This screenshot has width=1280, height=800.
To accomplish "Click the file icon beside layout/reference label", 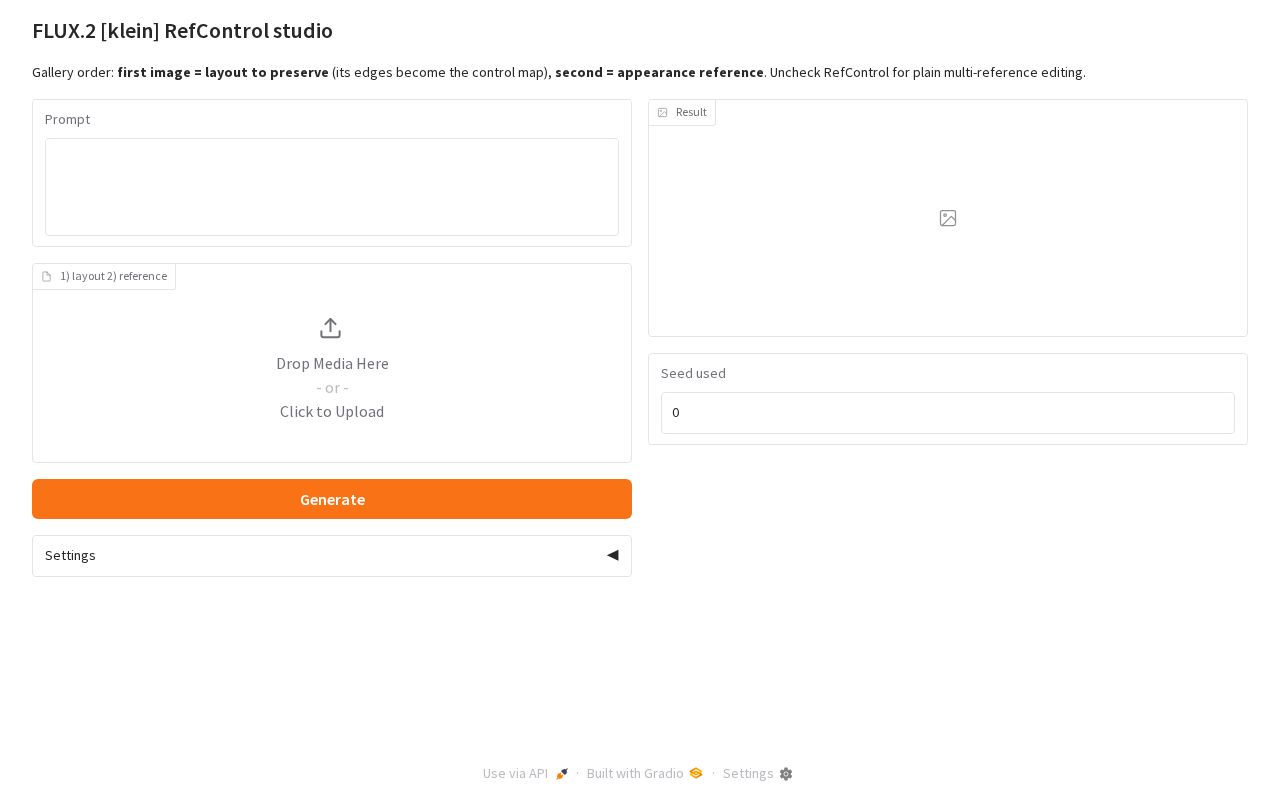I will point(47,277).
